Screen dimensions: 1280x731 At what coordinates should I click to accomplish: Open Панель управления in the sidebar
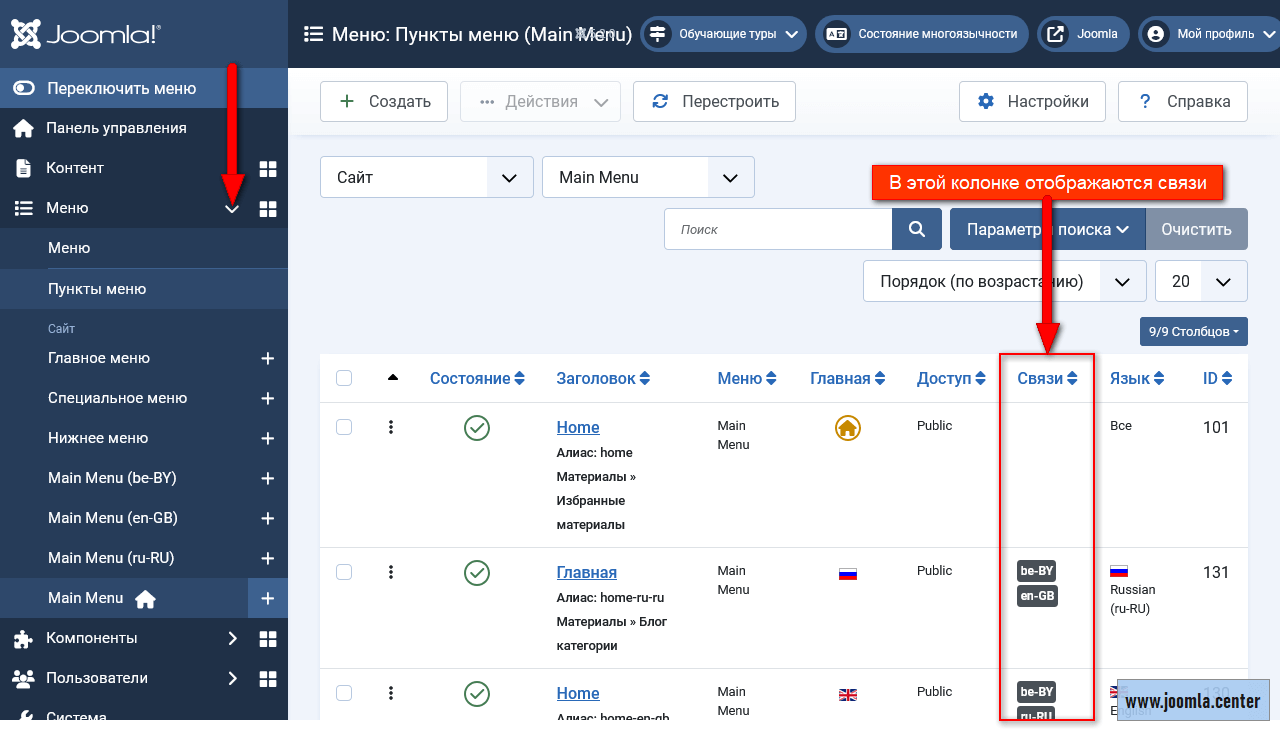pyautogui.click(x=116, y=128)
